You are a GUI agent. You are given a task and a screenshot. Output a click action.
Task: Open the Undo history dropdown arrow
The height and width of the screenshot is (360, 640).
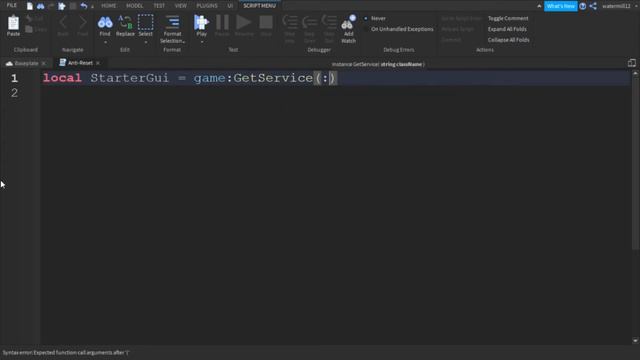(92, 7)
